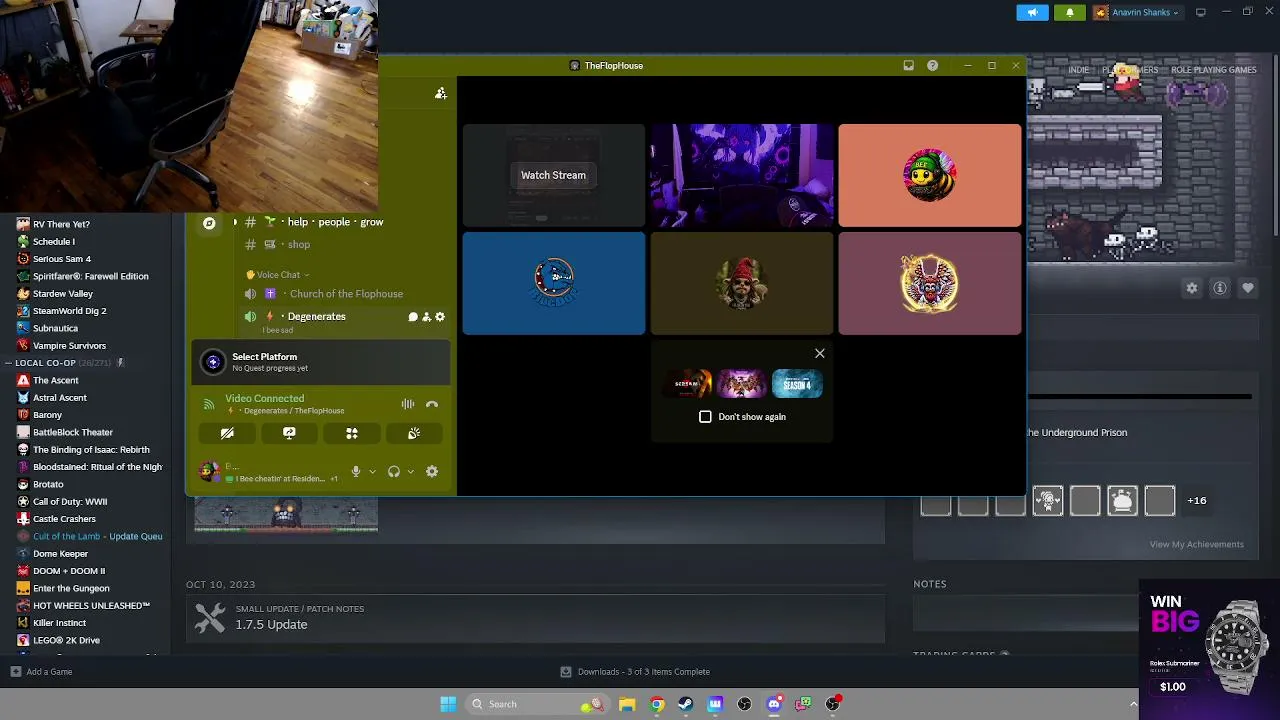Expand microphone input options arrow
The width and height of the screenshot is (1280, 720).
[372, 472]
